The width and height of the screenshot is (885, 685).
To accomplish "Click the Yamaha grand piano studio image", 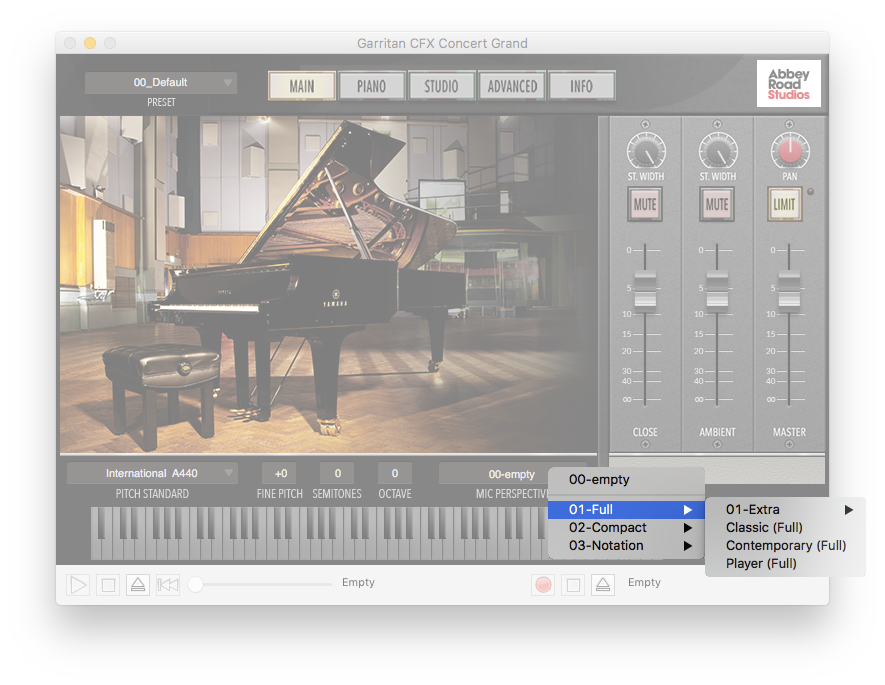I will [328, 284].
